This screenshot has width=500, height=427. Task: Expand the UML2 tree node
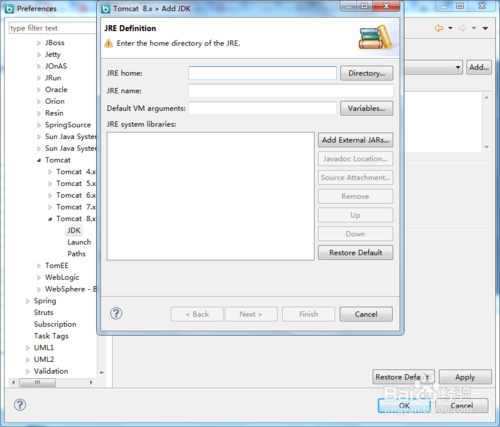tap(28, 360)
